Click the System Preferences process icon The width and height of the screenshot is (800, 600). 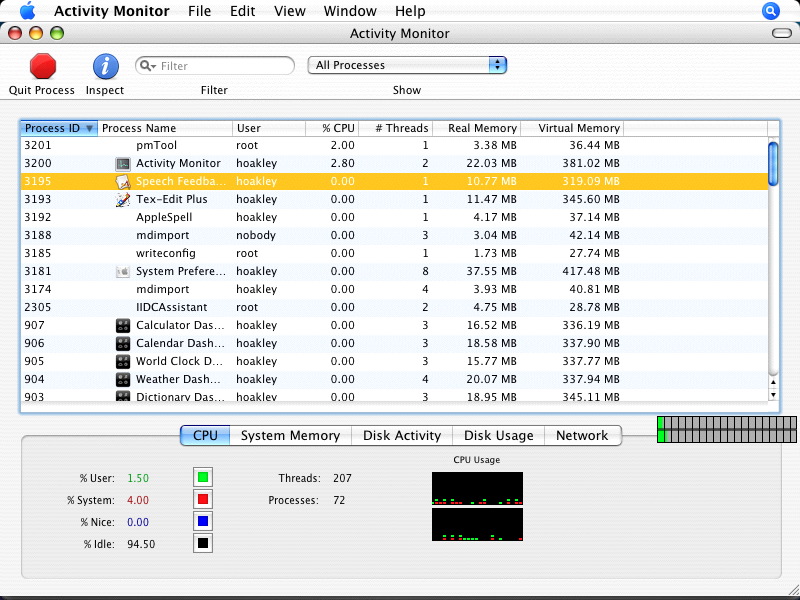[x=123, y=271]
